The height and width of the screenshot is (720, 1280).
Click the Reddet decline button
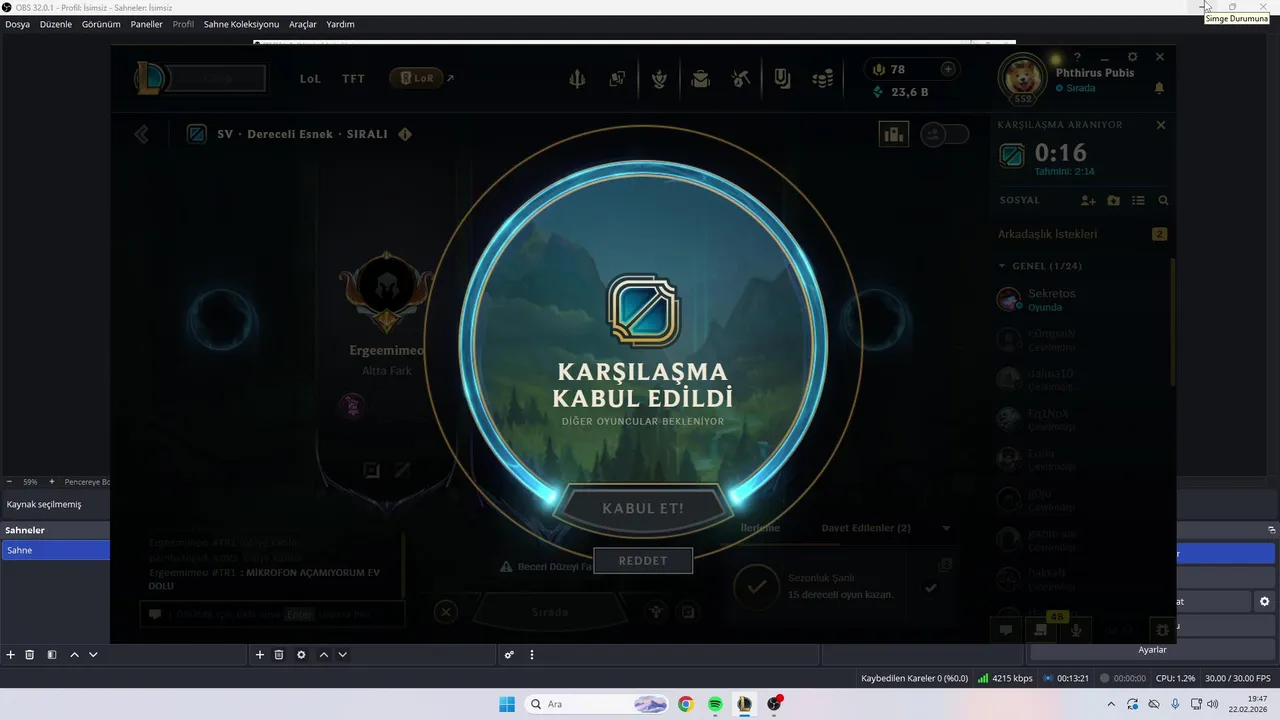[643, 561]
